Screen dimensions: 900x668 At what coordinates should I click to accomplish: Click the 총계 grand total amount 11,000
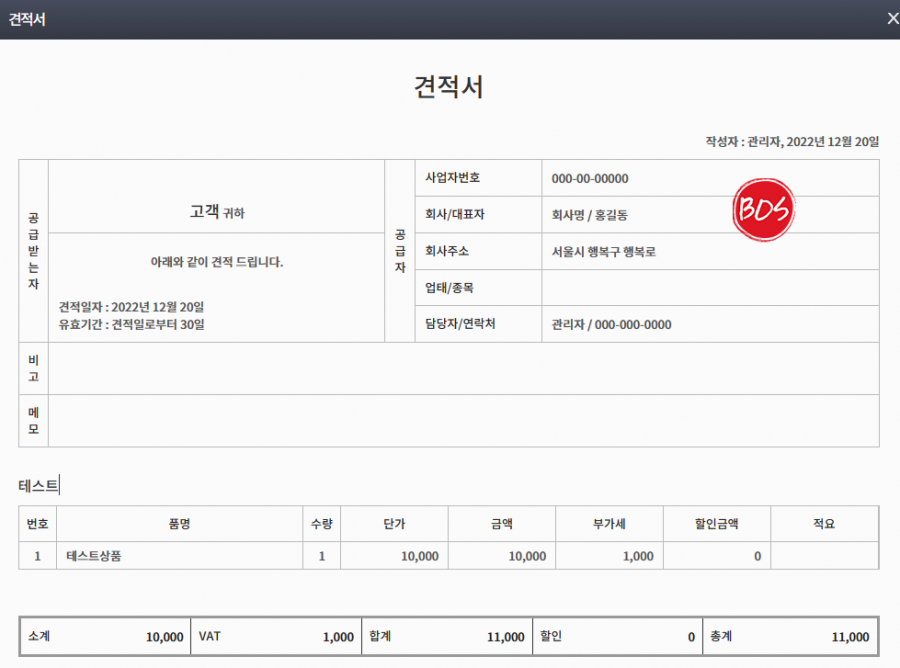[849, 637]
